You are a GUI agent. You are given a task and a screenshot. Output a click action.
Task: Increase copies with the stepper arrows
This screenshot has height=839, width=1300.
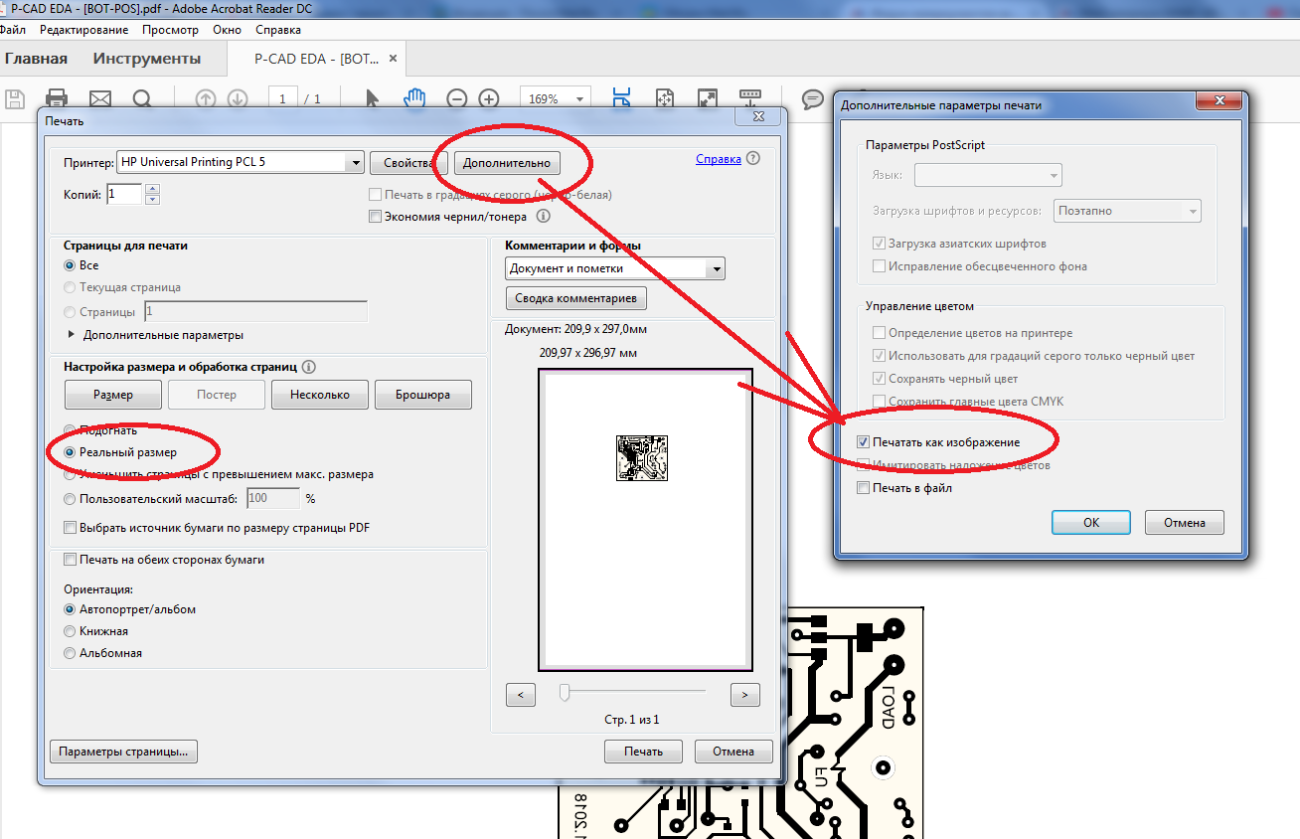pos(152,188)
